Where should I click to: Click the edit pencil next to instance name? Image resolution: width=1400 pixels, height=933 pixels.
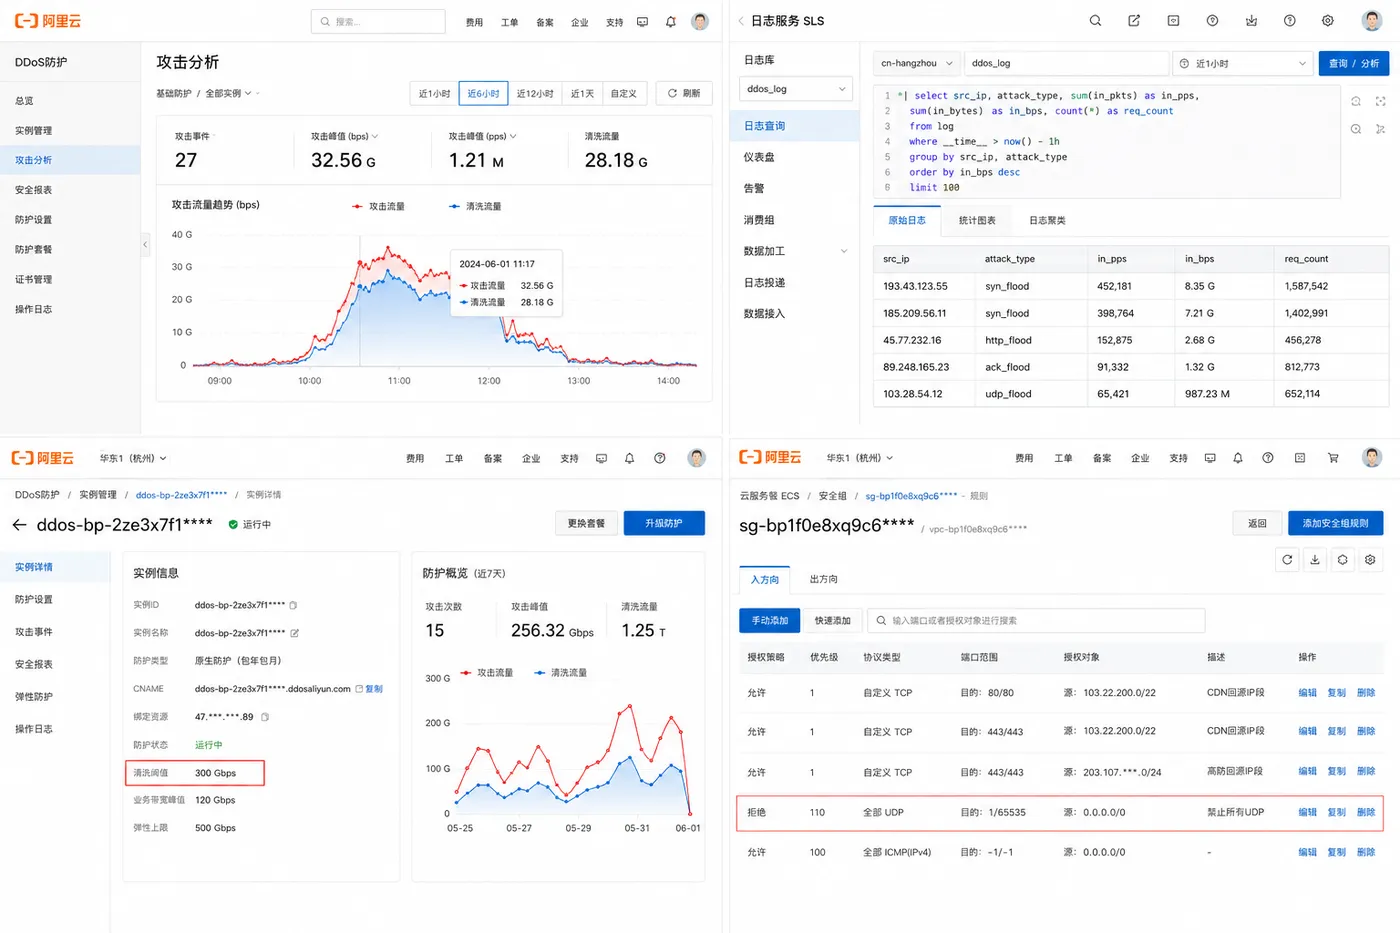point(295,633)
